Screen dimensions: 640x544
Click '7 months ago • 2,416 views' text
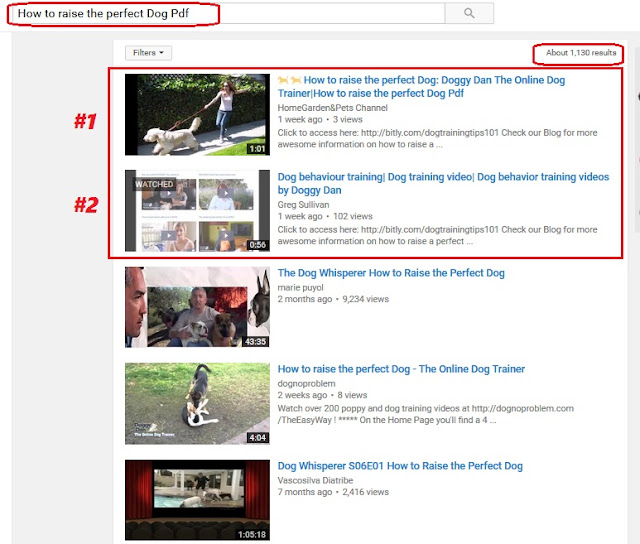pyautogui.click(x=333, y=492)
